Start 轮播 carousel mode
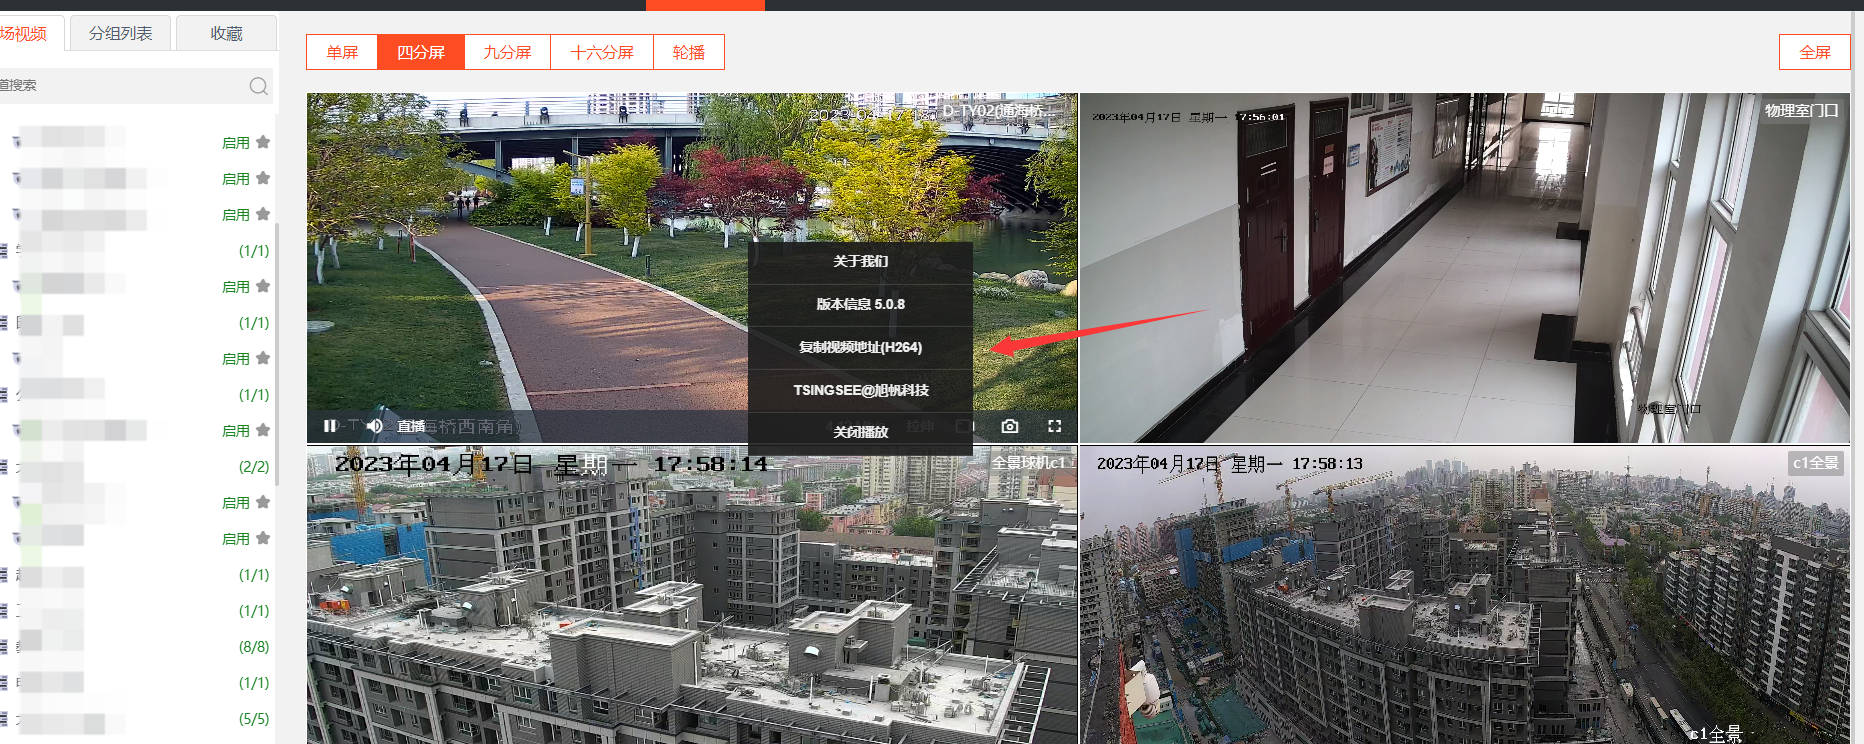Image resolution: width=1864 pixels, height=744 pixels. coord(688,52)
